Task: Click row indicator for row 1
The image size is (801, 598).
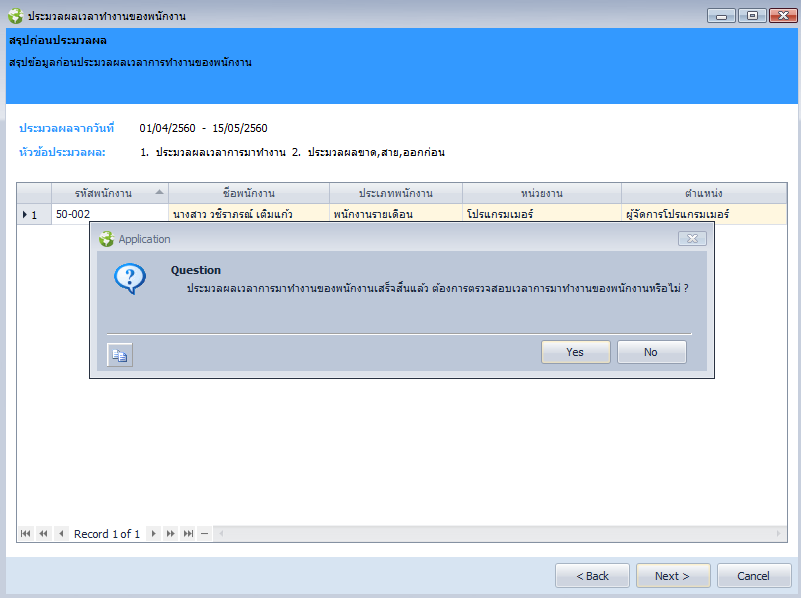Action: [x=34, y=214]
